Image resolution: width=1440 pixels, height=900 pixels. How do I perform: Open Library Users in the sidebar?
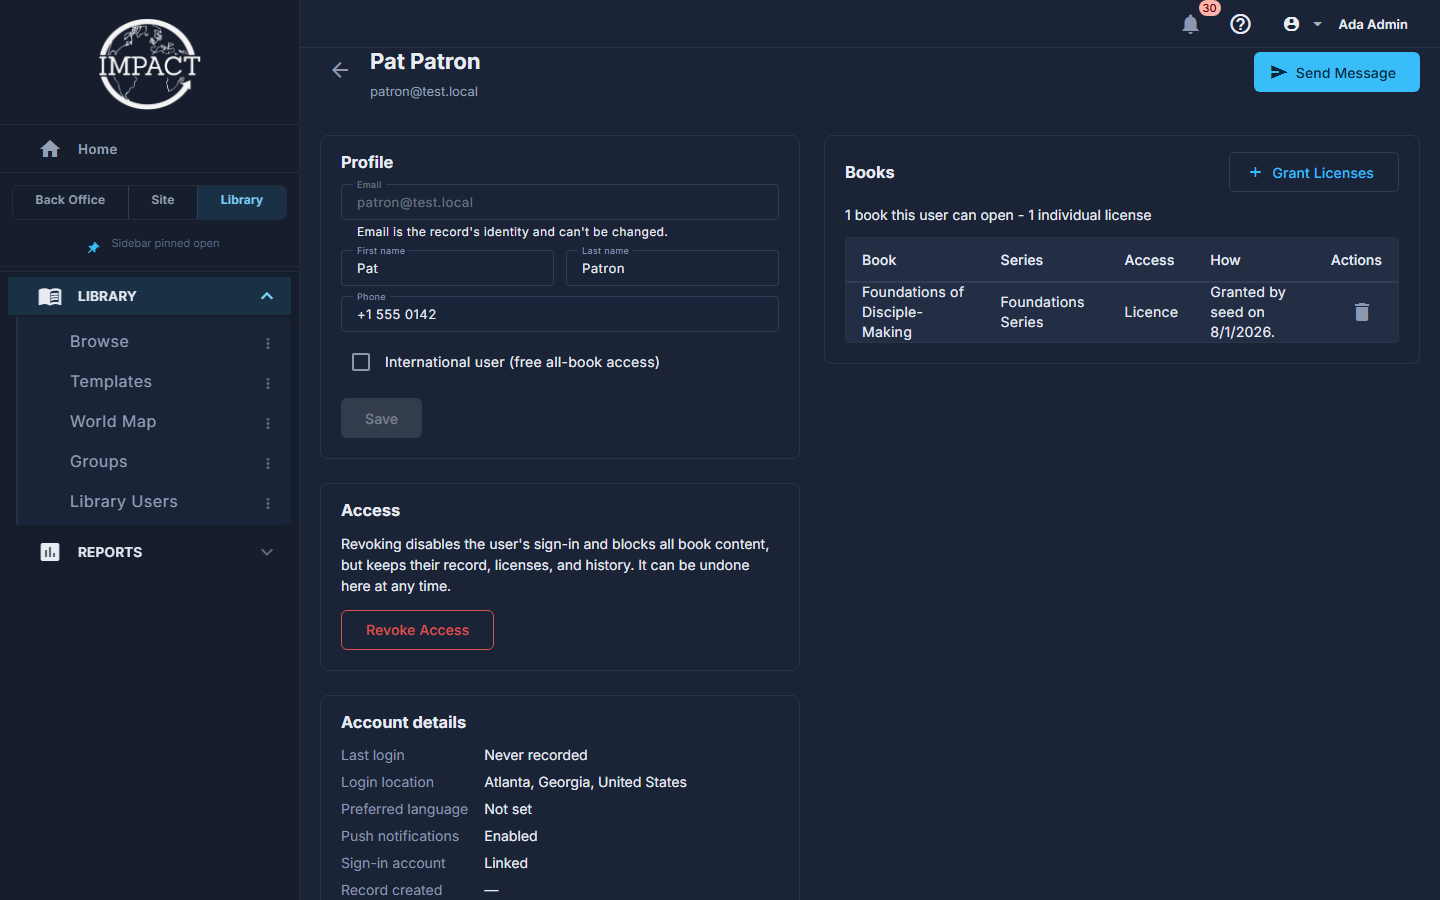click(x=124, y=502)
